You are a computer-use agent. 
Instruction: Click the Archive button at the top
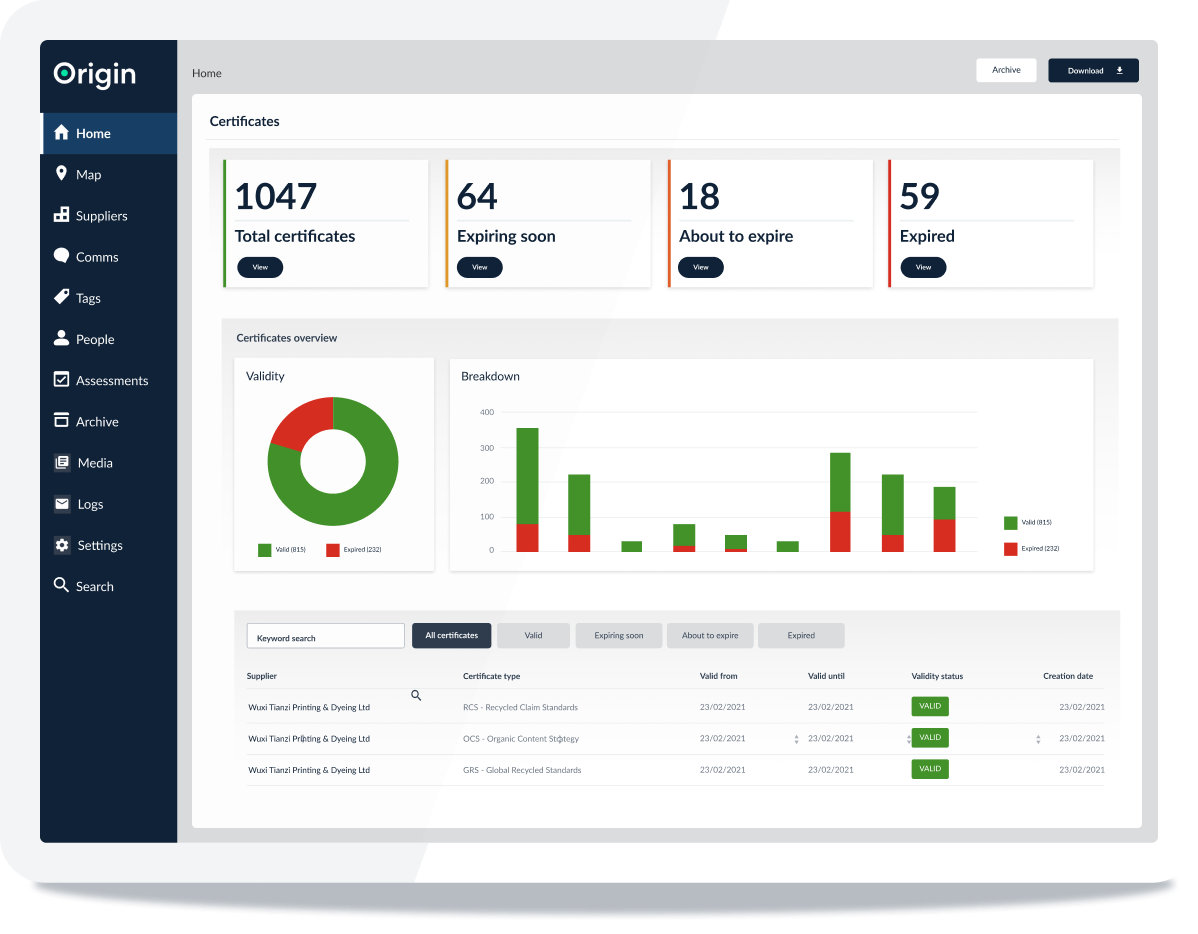(1006, 70)
